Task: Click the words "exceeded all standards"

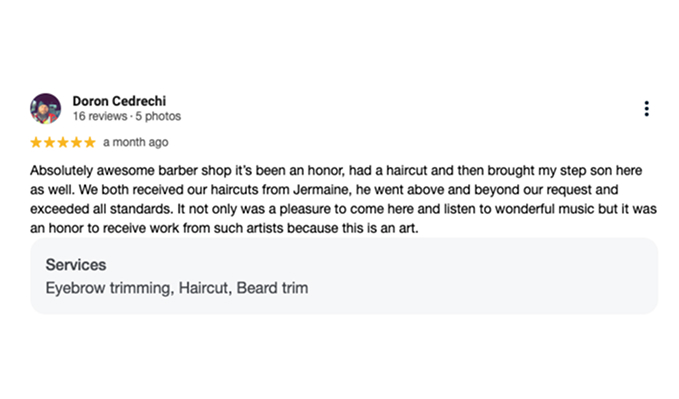Action: pos(100,209)
